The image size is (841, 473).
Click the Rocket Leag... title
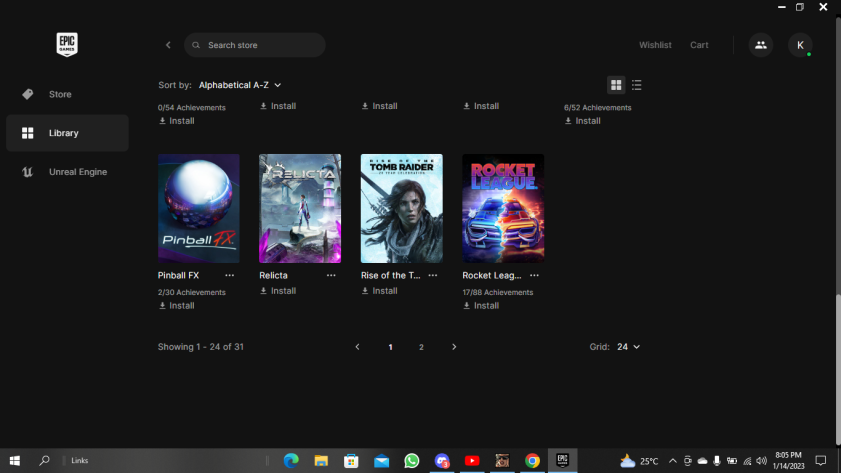pos(492,276)
